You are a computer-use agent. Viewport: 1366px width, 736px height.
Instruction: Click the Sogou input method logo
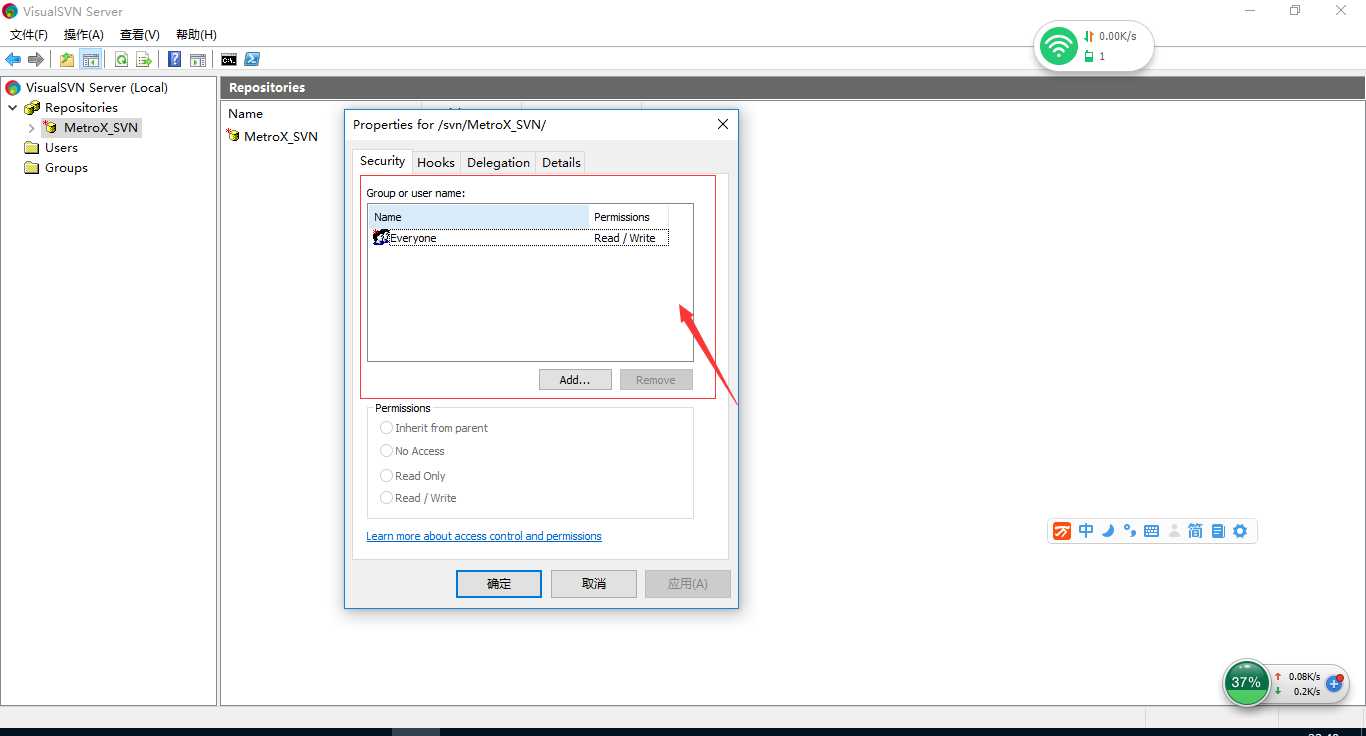click(1062, 531)
